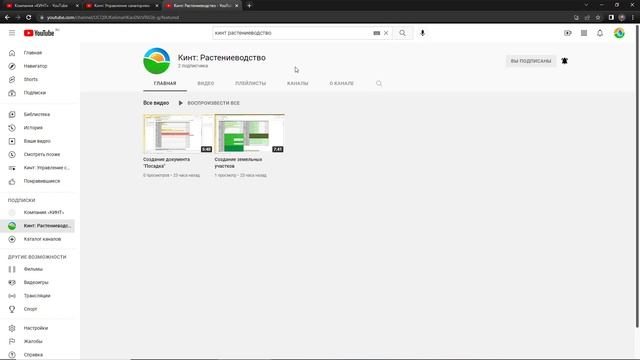Switch to the ВИДЕО channel tab
The width and height of the screenshot is (640, 360).
[206, 83]
